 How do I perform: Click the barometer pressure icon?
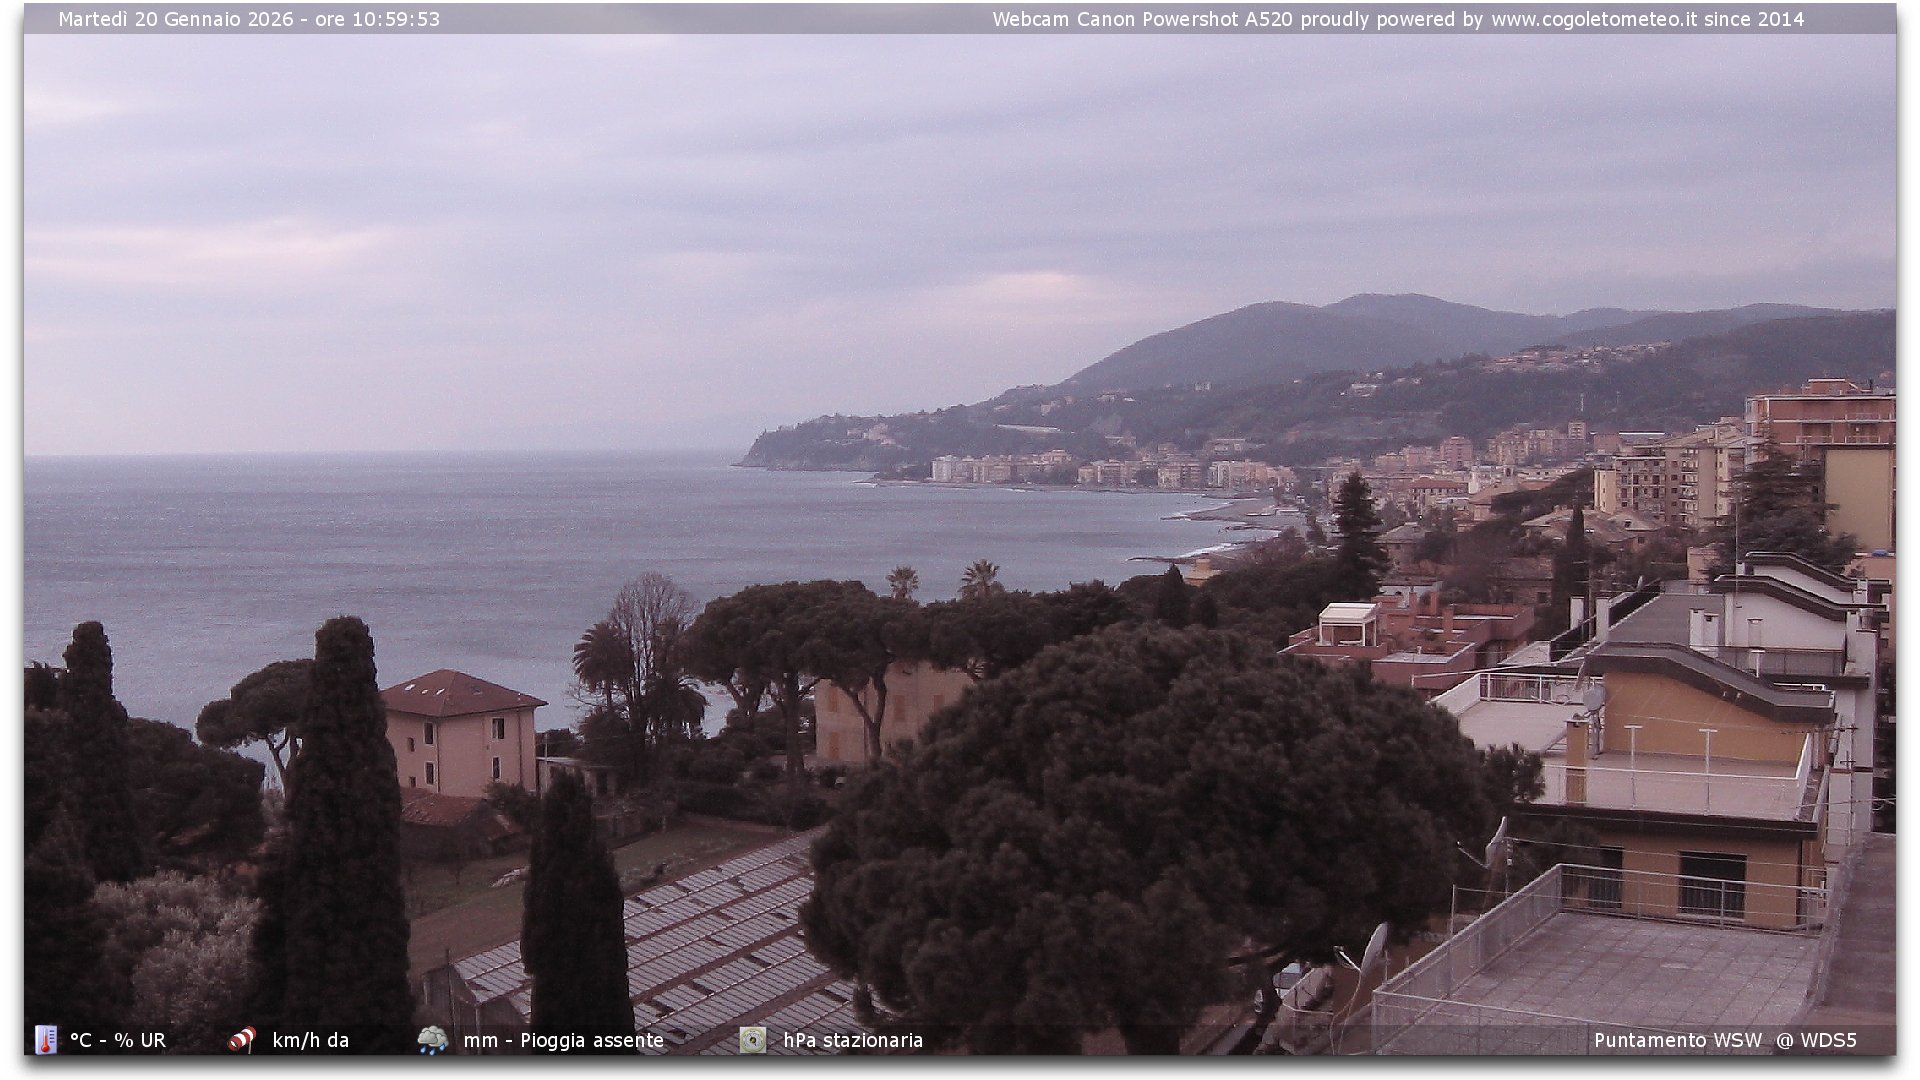click(753, 1040)
